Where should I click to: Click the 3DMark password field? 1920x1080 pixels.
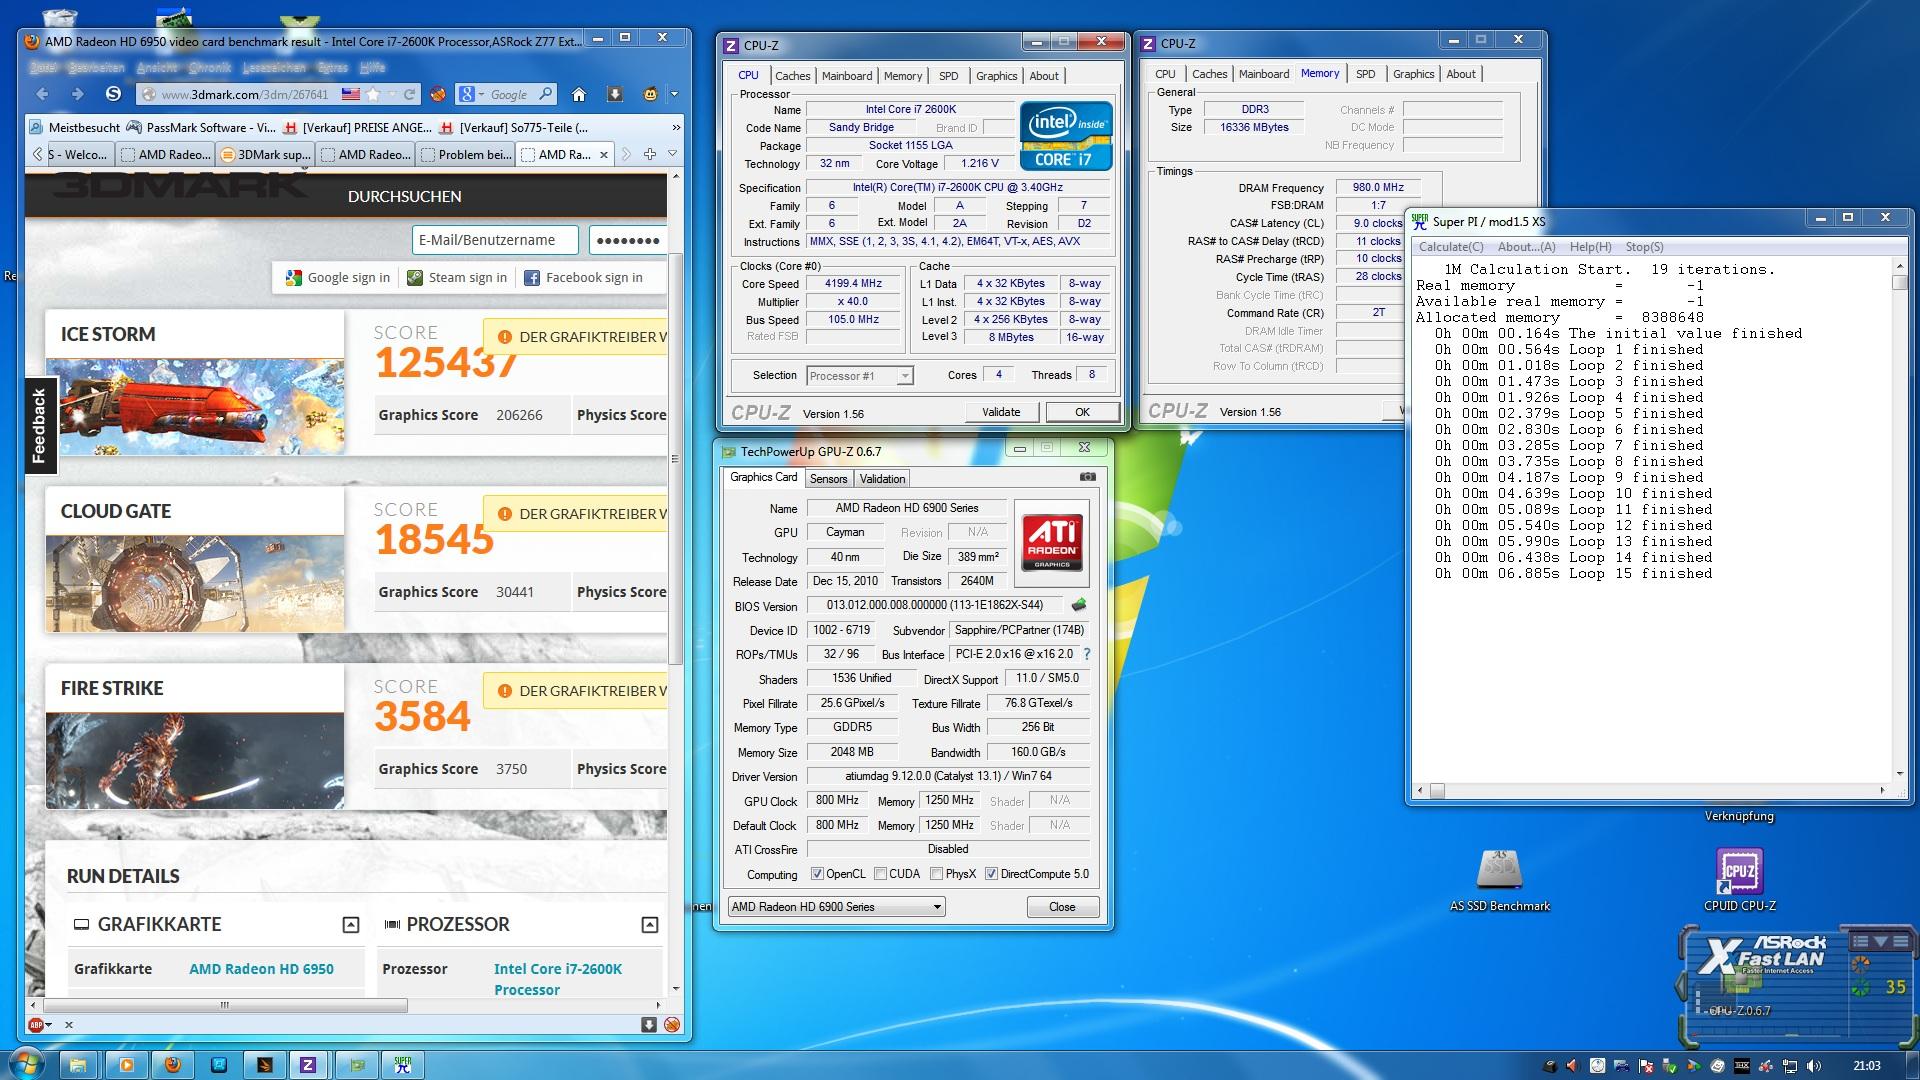(x=627, y=240)
